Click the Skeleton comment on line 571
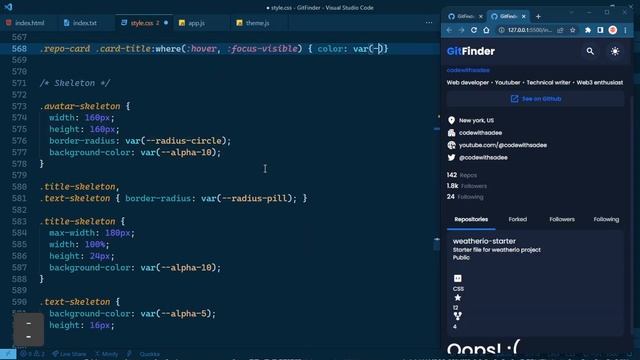Screen dimensions: 640x360 click(x=75, y=83)
